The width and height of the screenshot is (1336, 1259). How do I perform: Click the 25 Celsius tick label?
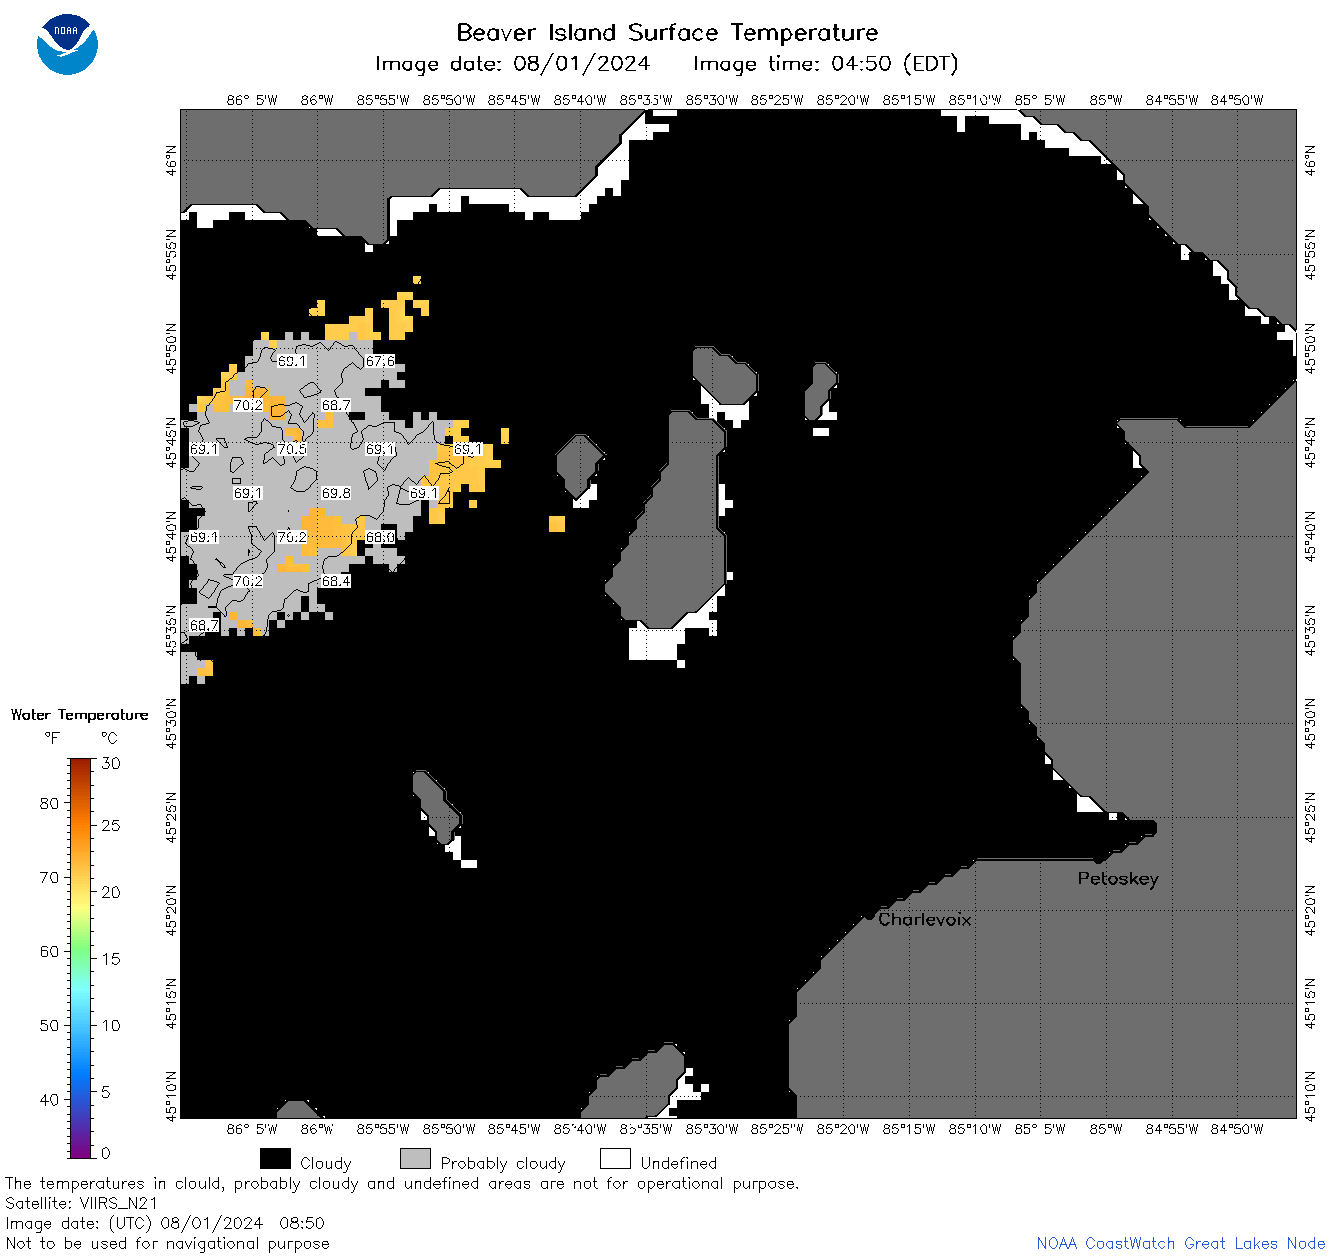111,825
